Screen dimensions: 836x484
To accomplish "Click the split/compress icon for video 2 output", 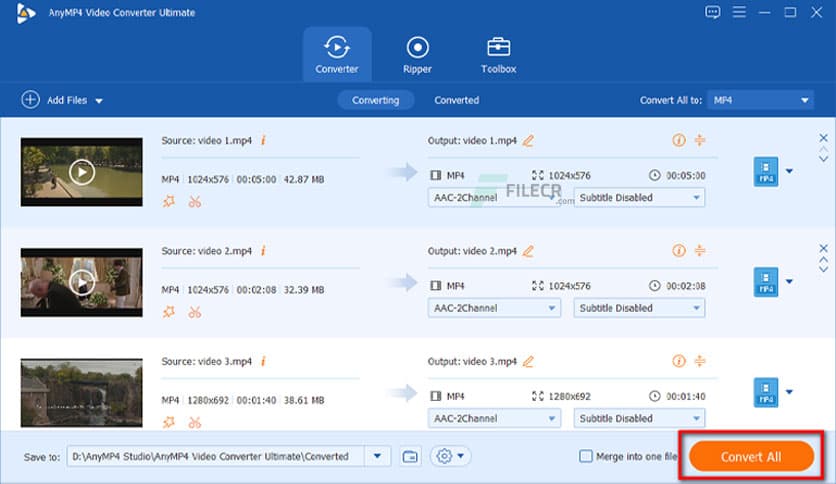I will 700,251.
